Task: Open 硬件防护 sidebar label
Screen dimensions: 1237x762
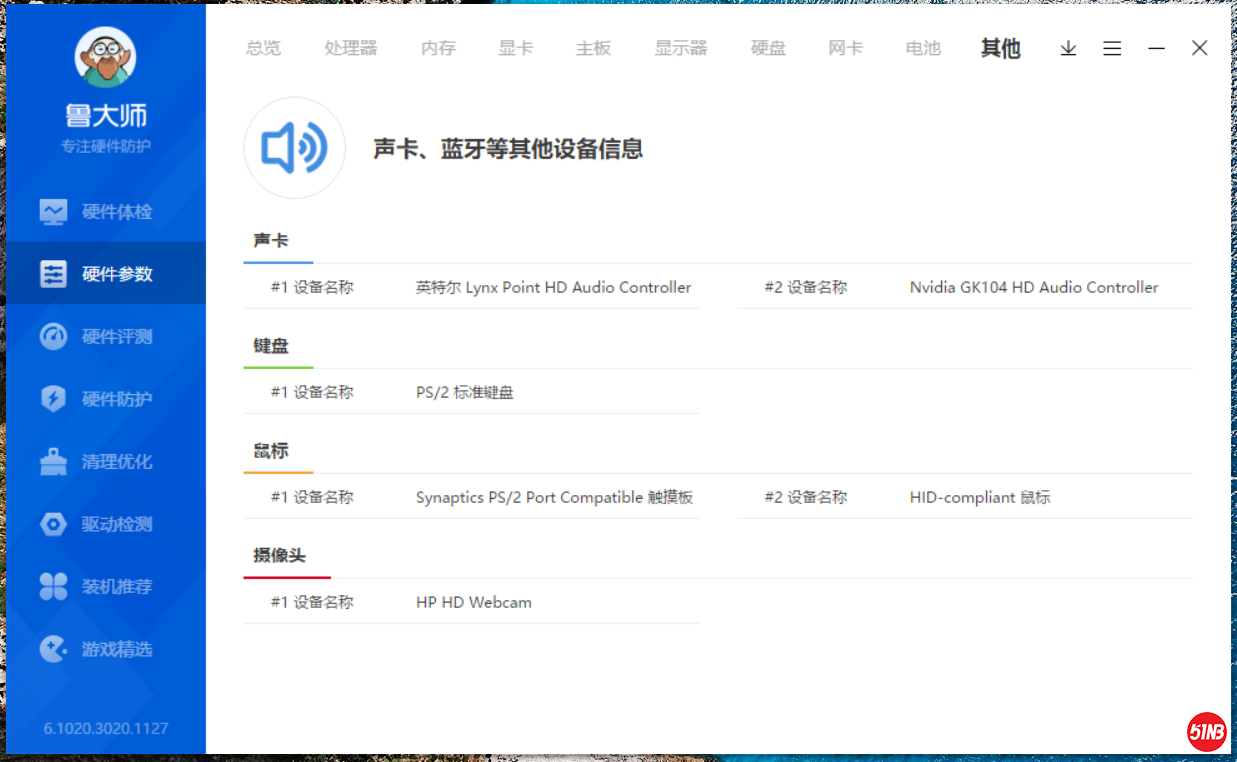Action: tap(117, 399)
